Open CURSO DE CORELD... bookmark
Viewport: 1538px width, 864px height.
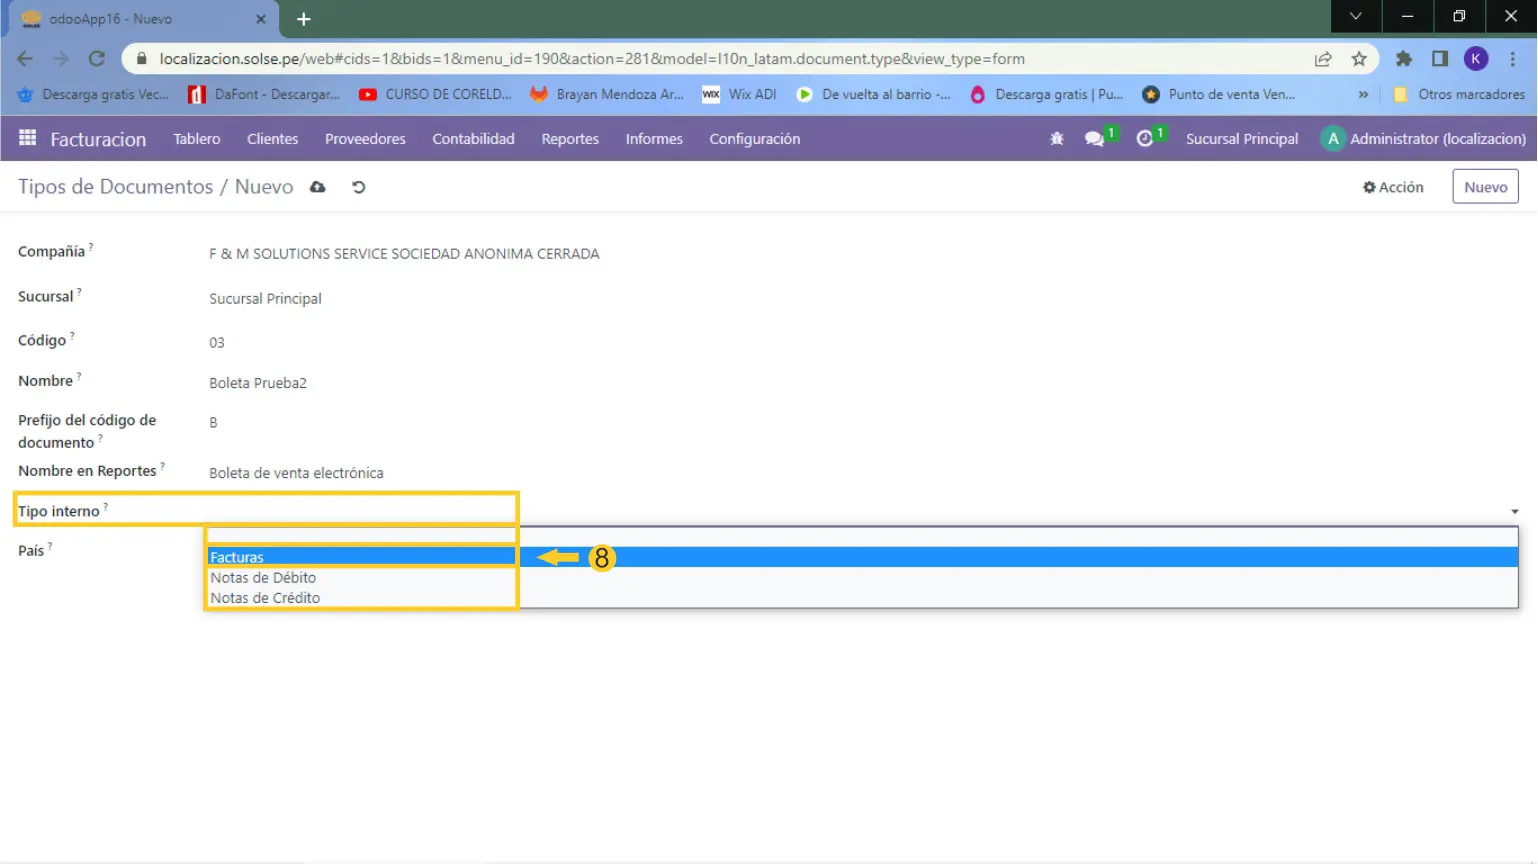[436, 94]
